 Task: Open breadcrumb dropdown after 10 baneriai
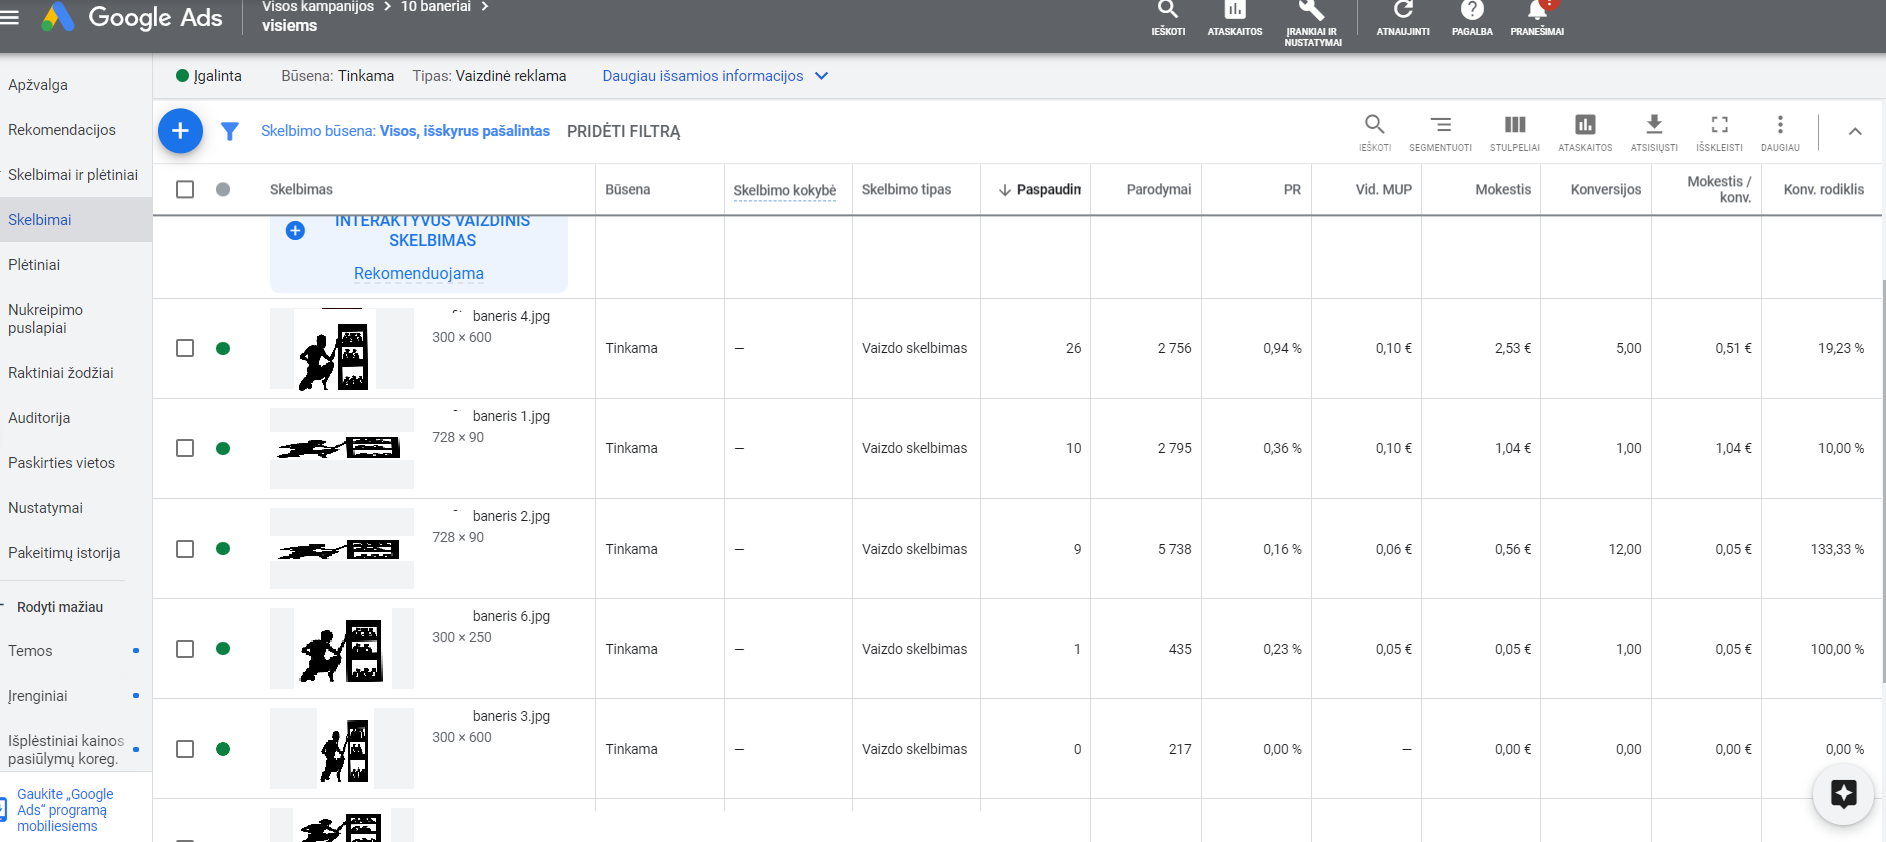[x=485, y=7]
